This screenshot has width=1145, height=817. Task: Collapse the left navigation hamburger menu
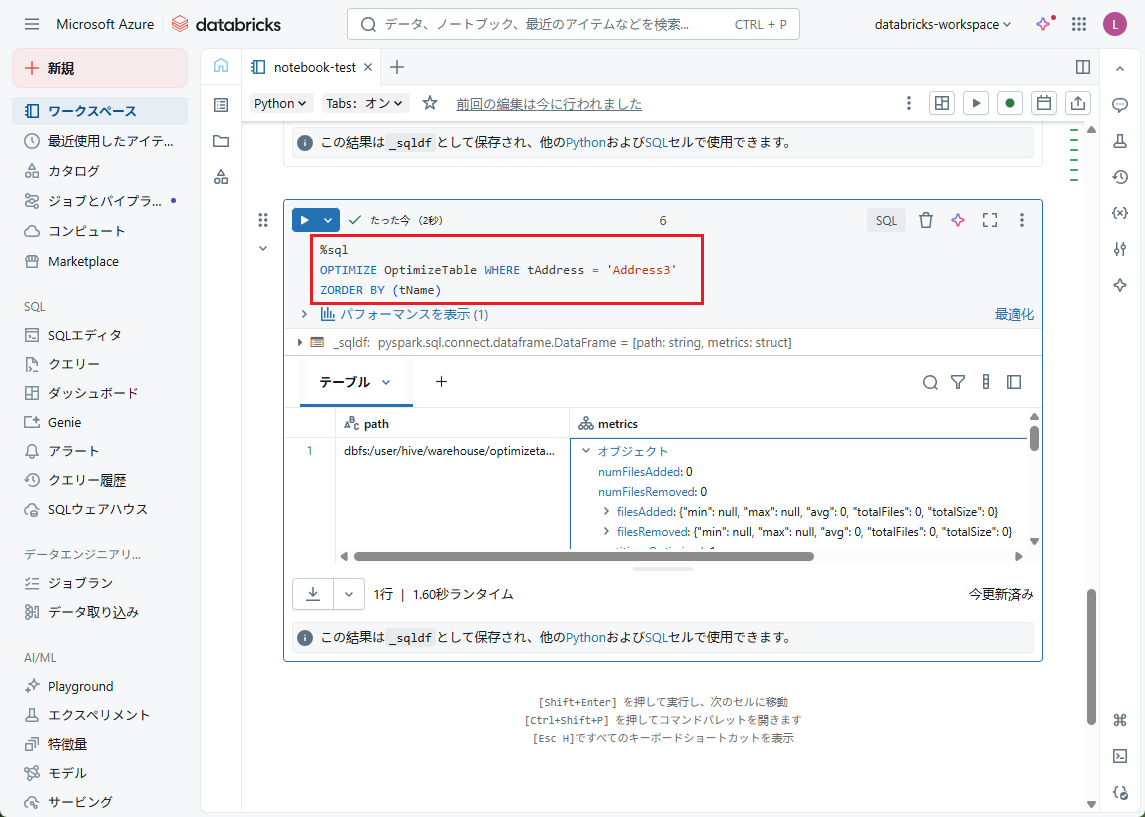[x=32, y=24]
